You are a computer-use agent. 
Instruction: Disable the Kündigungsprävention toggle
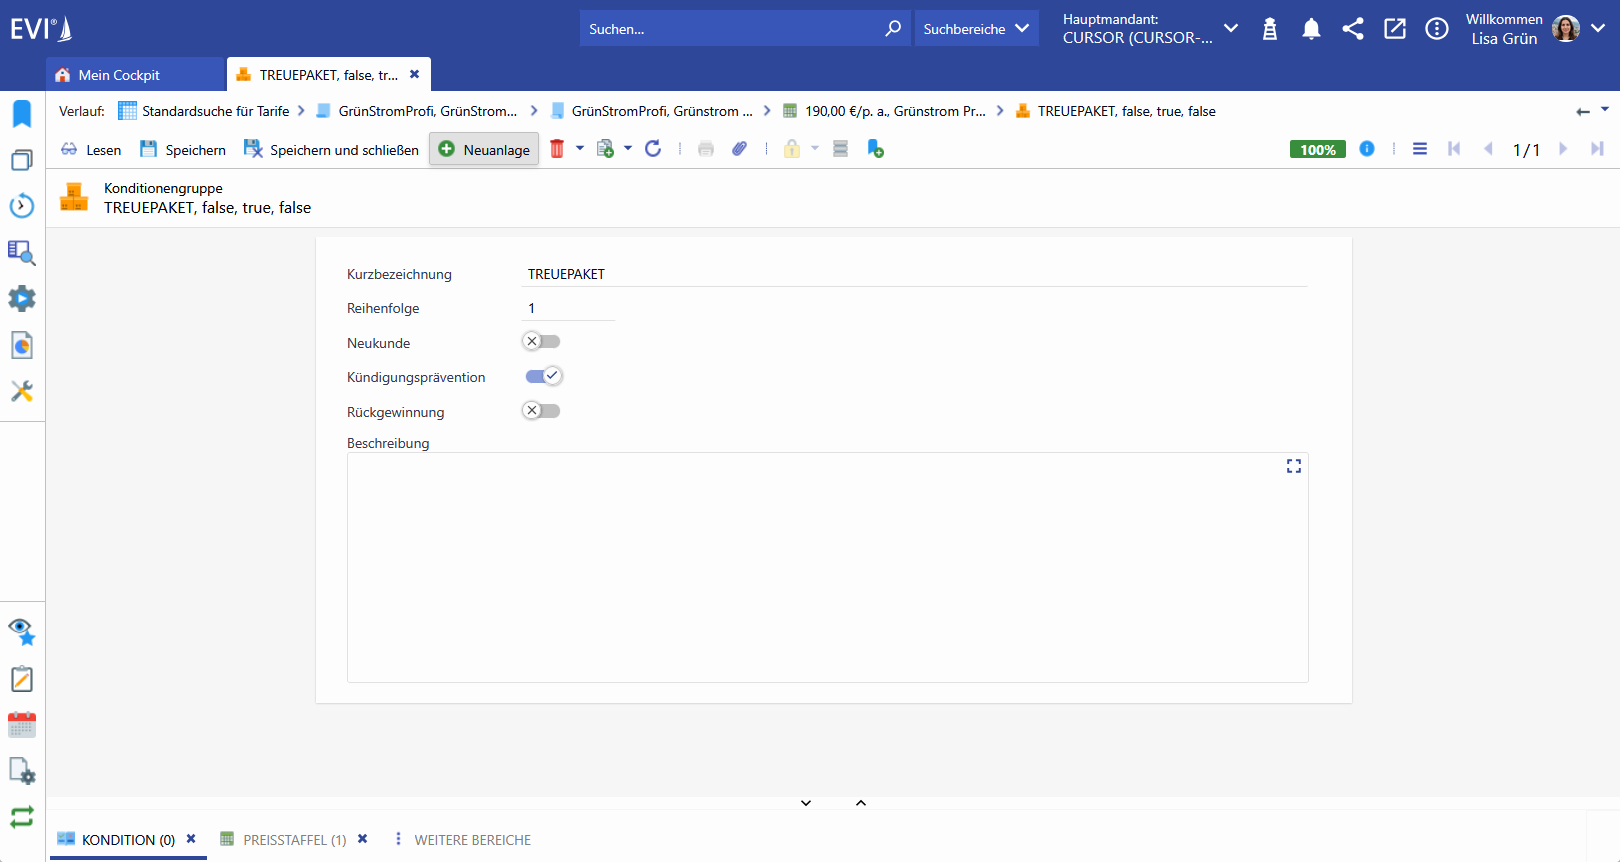[x=544, y=376]
